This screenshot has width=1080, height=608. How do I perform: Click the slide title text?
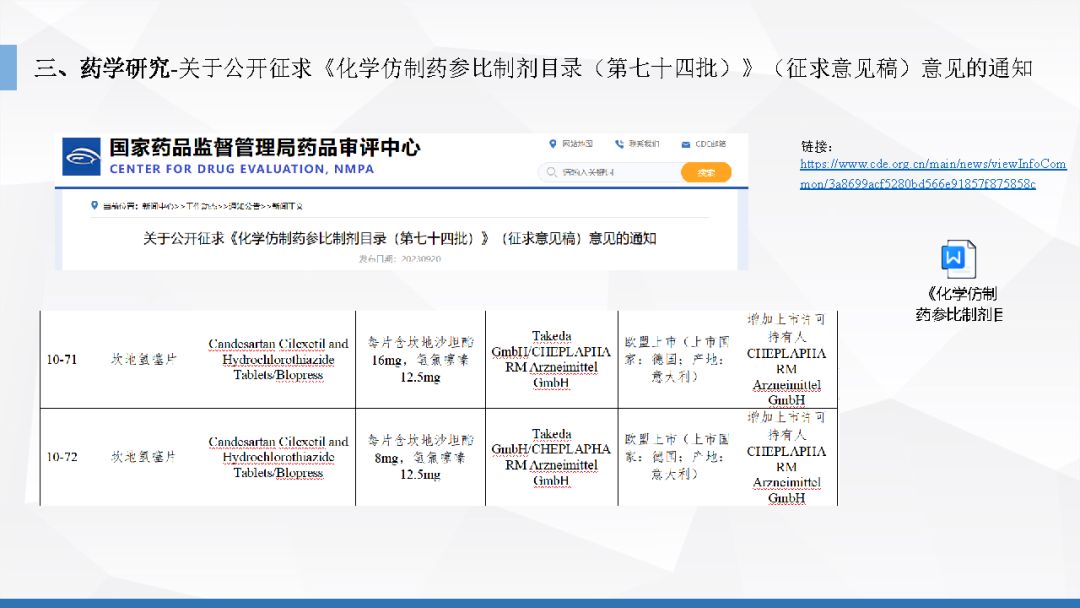coord(533,68)
